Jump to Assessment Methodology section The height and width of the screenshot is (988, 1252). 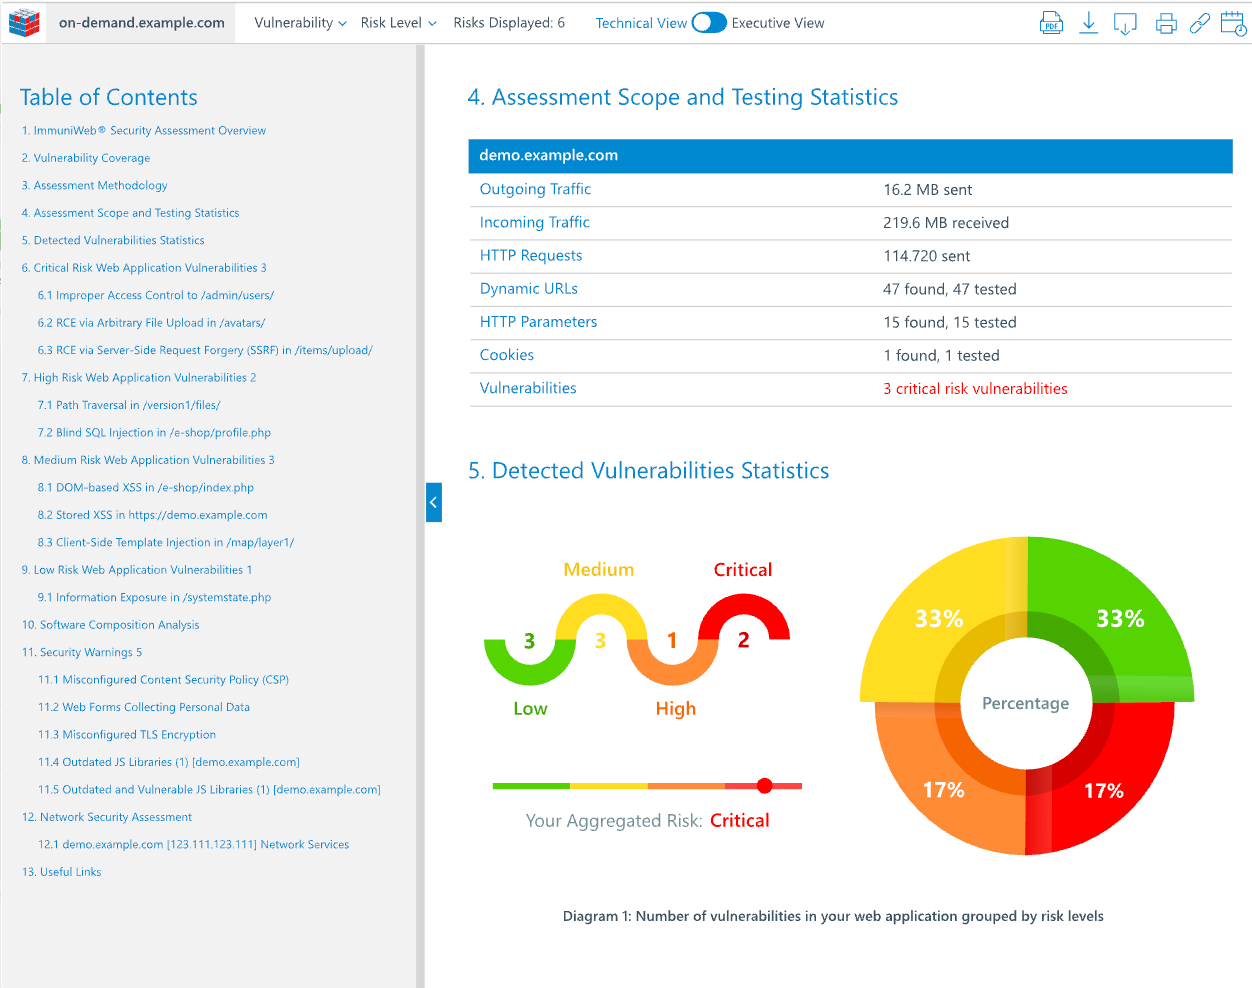pyautogui.click(x=95, y=185)
